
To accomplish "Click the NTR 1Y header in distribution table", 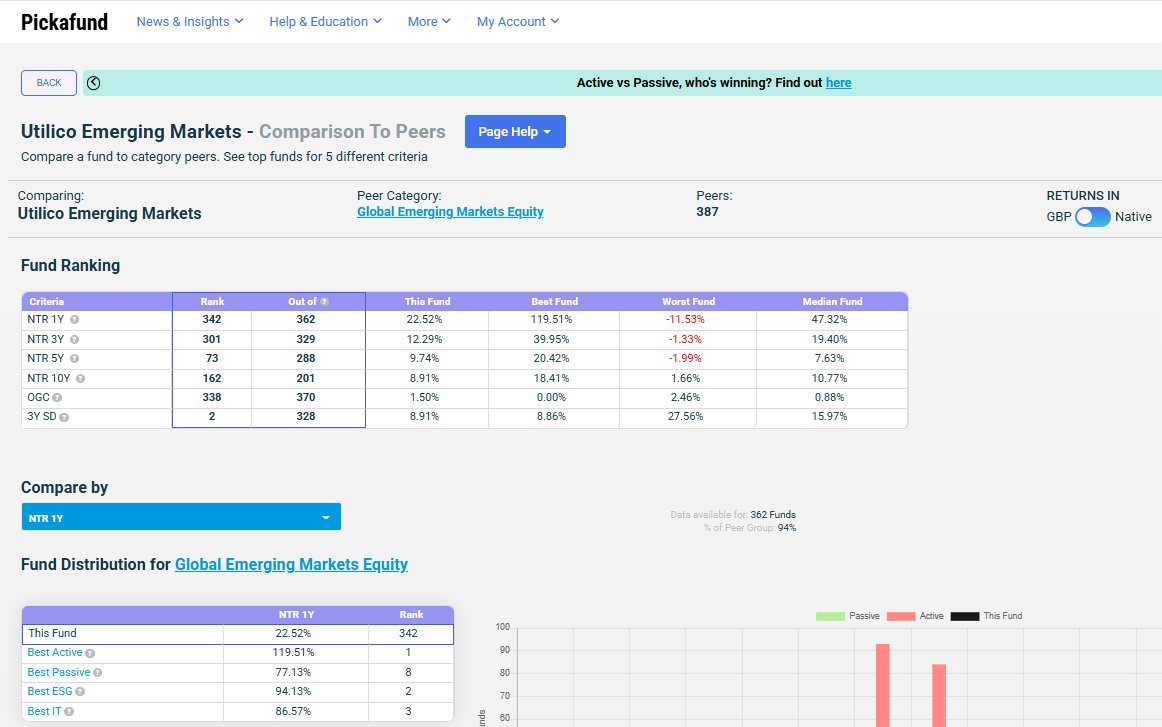I will pos(296,615).
